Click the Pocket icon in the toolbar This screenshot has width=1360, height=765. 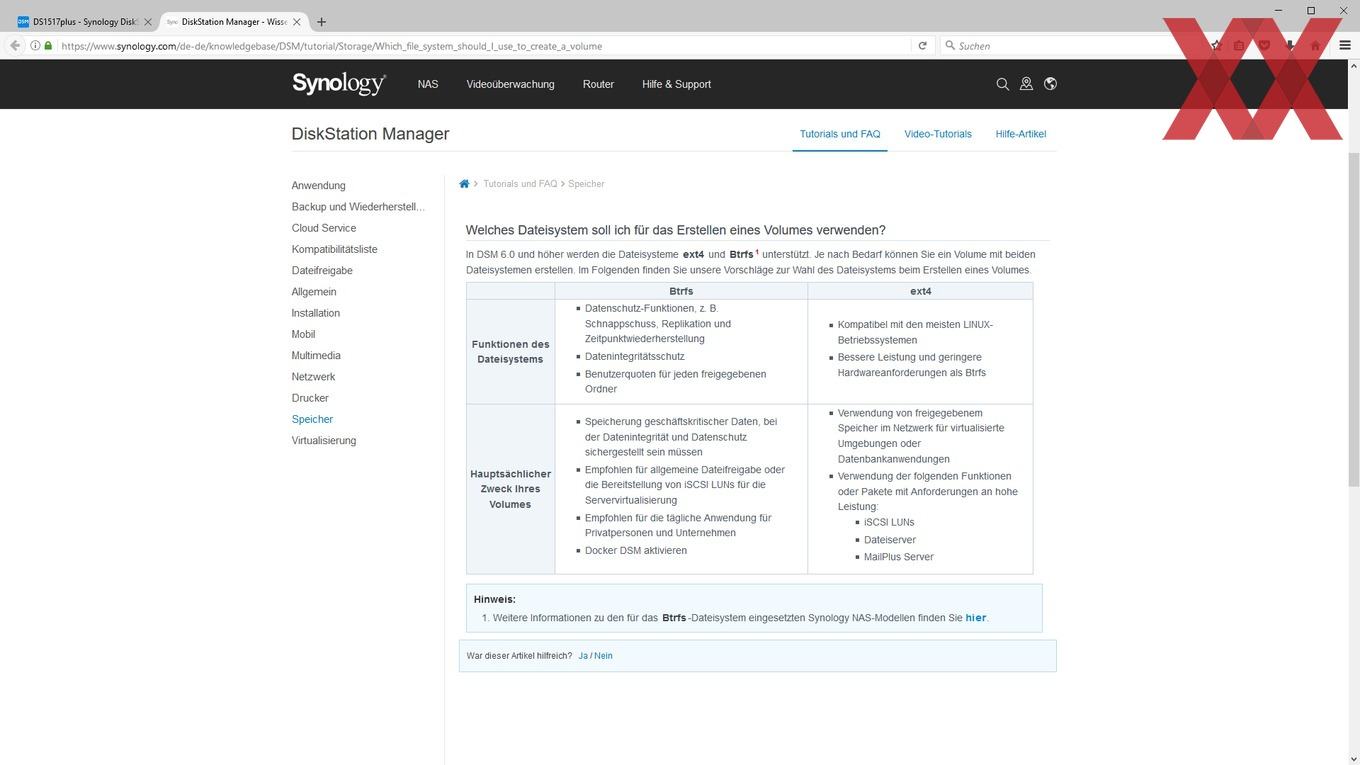(x=1264, y=45)
